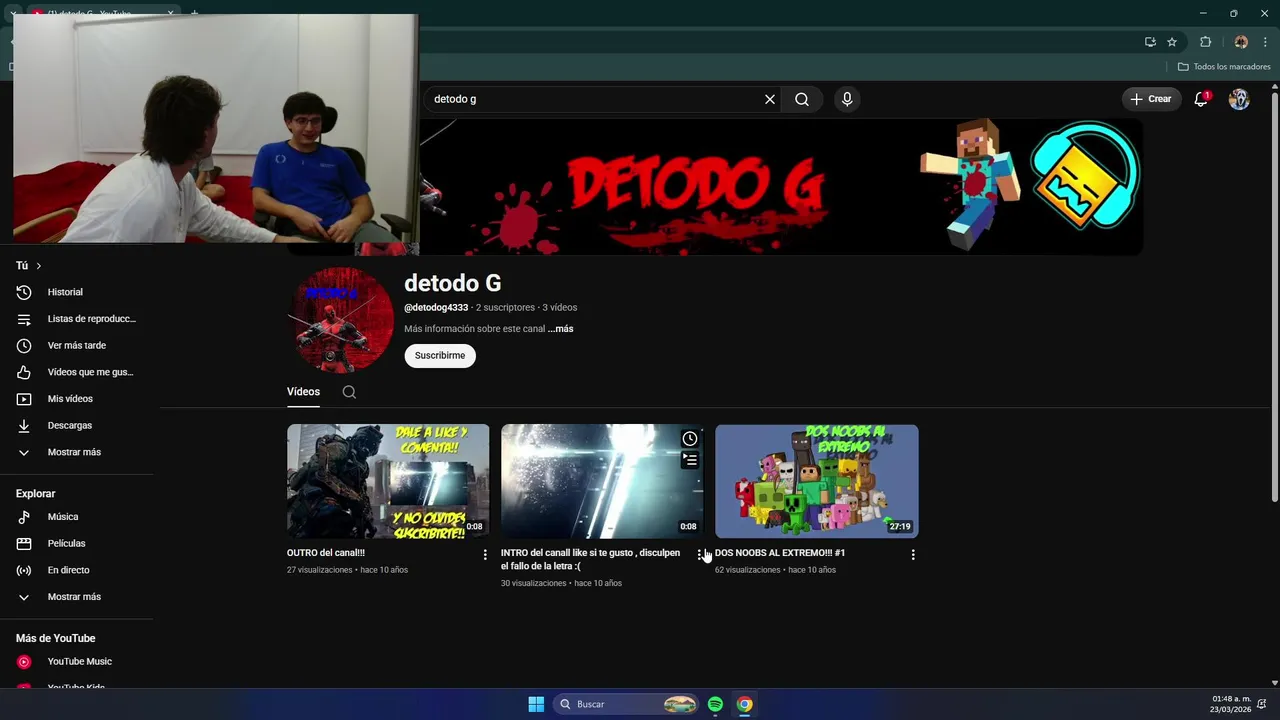Open the notifications bell

pos(1202,99)
